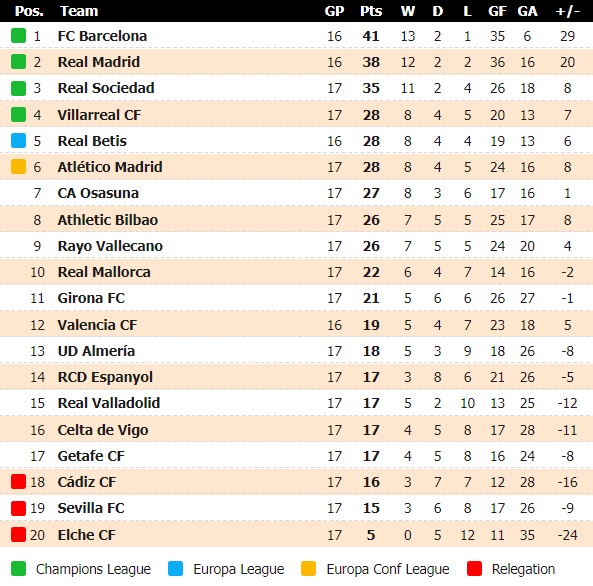Select the Villarreal CF team name
This screenshot has height=586, width=593.
(99, 115)
